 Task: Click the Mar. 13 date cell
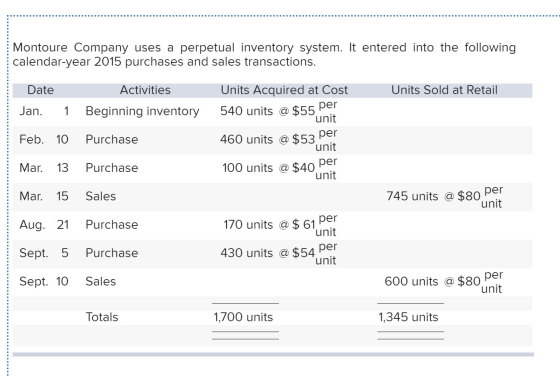[x=44, y=168]
